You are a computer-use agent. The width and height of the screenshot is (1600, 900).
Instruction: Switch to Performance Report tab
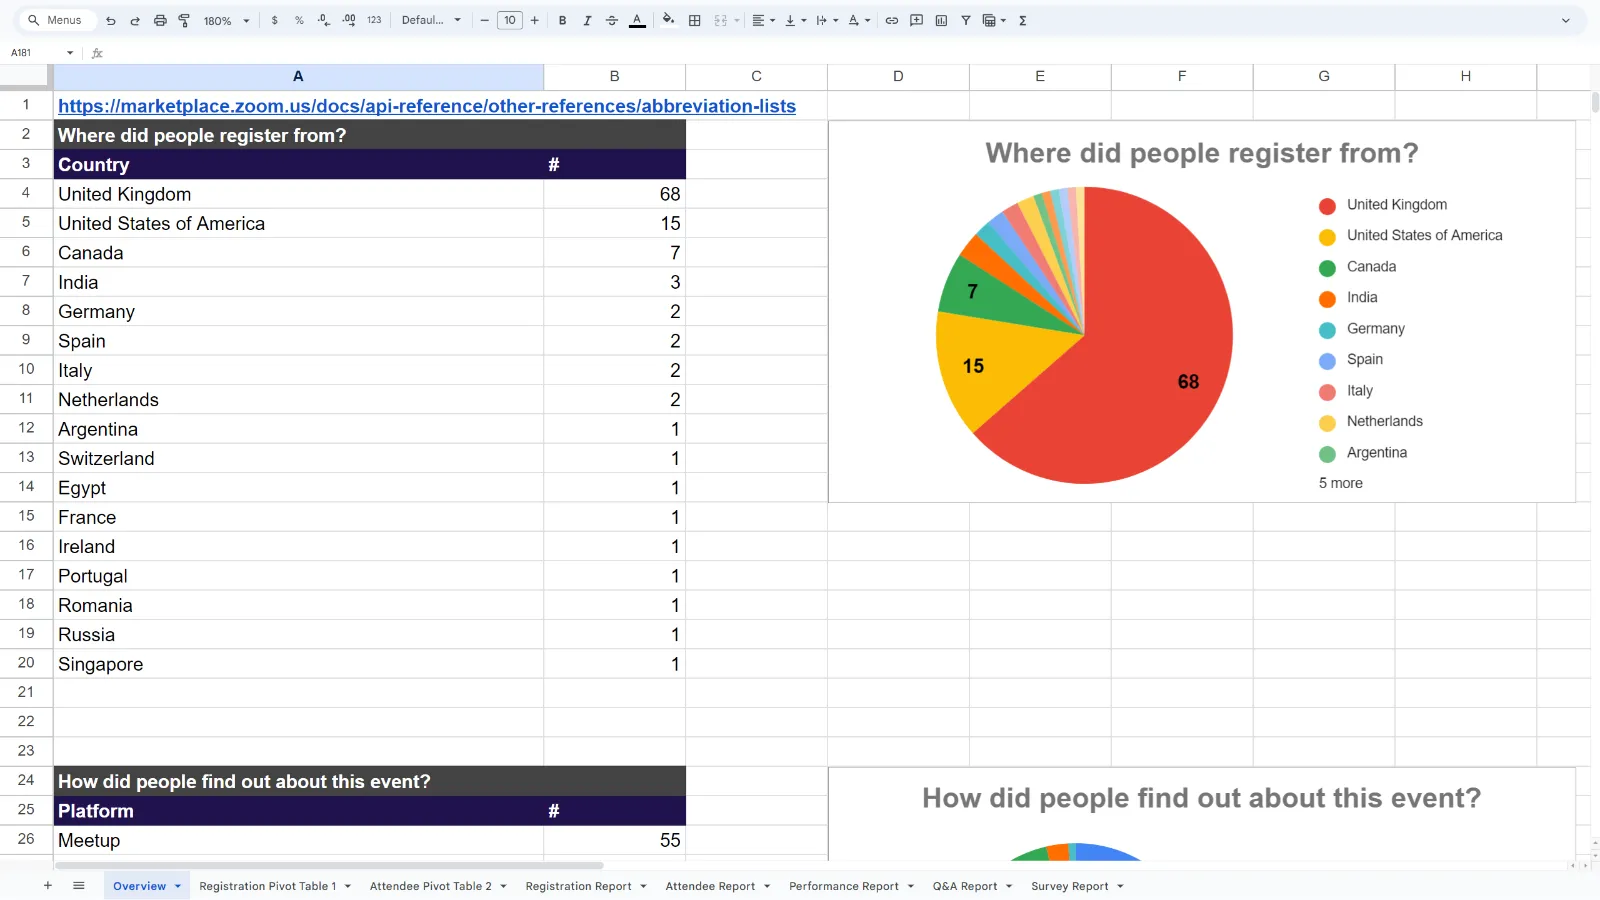click(843, 886)
